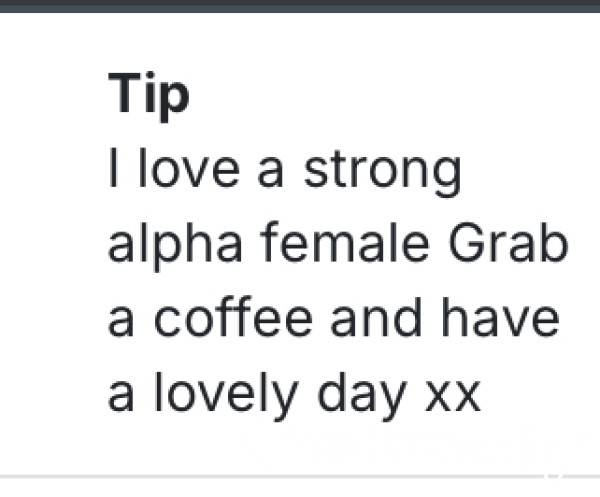Click the capital "I" starting the message
Screen dimensions: 600x497
pyautogui.click(x=113, y=168)
